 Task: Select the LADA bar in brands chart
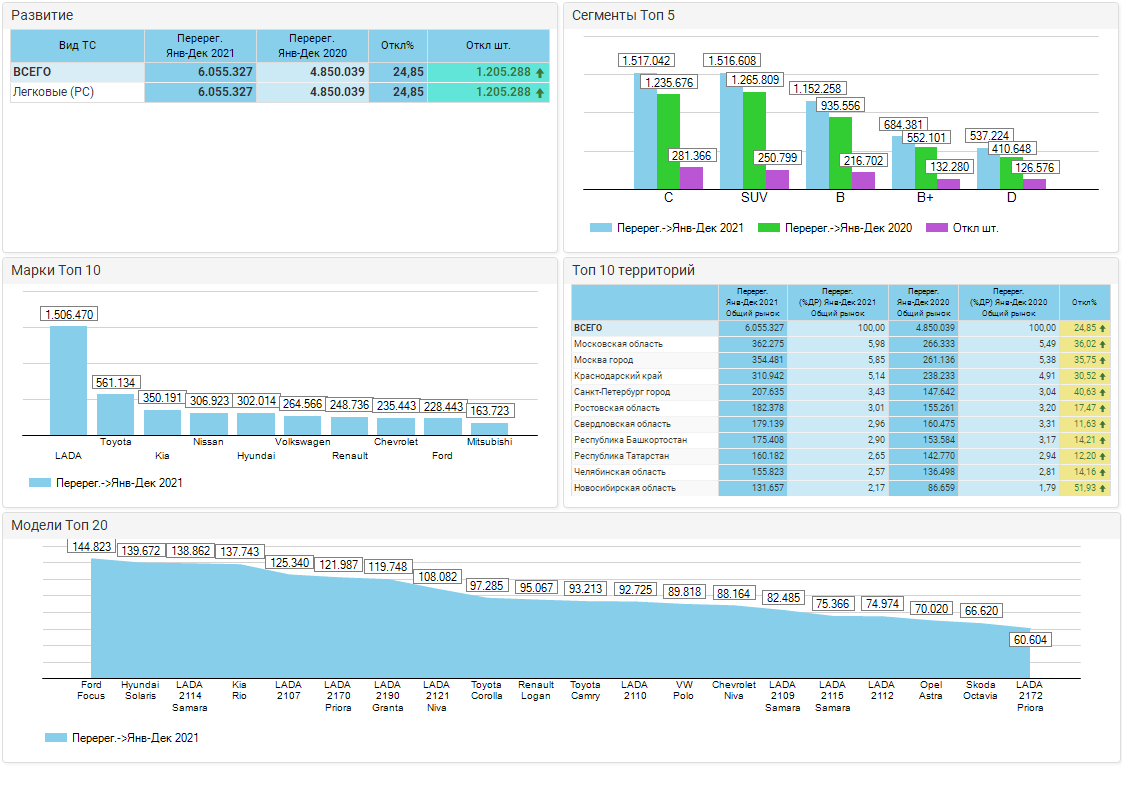point(68,380)
